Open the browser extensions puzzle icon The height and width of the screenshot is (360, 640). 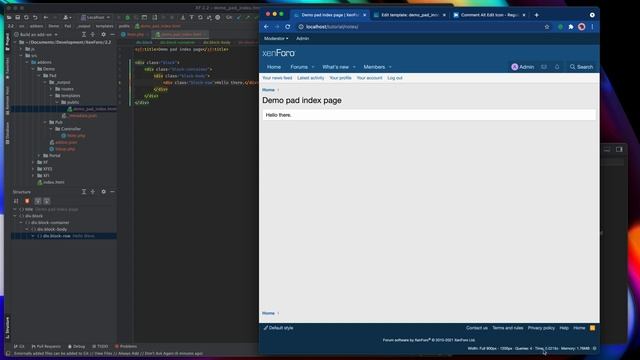coord(571,27)
